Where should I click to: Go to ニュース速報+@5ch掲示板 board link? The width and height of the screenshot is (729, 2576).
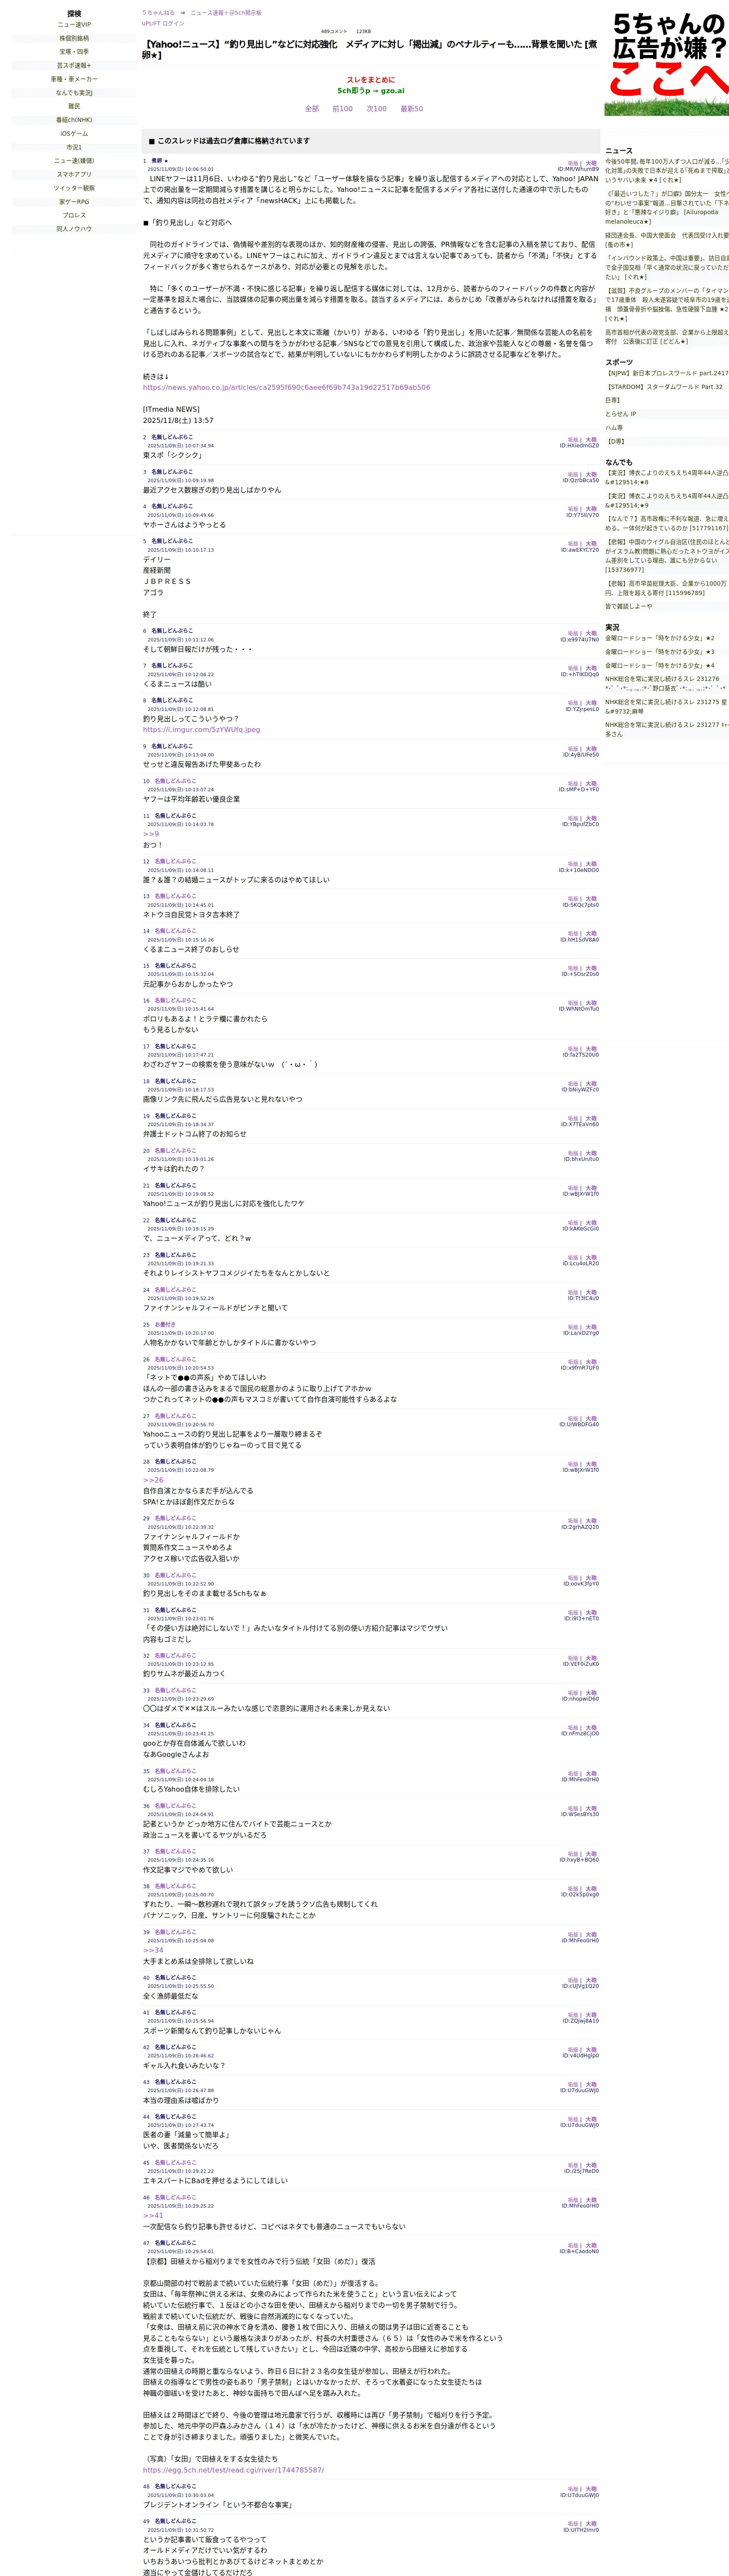click(x=226, y=13)
